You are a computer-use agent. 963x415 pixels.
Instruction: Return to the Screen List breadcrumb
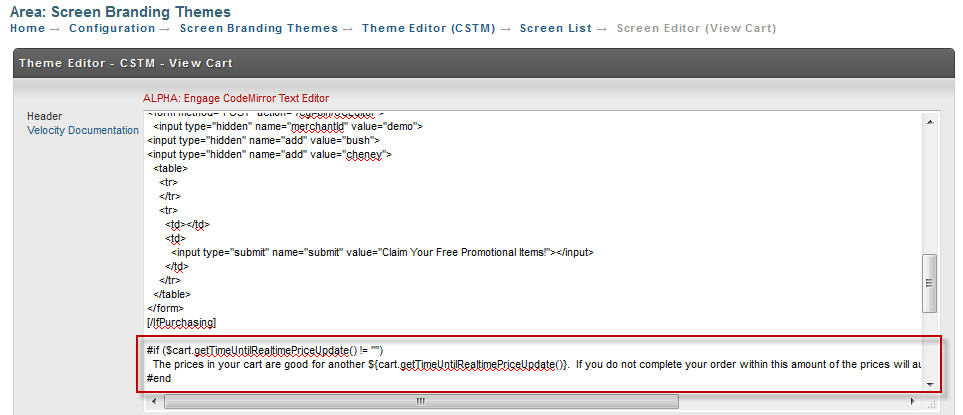[556, 28]
